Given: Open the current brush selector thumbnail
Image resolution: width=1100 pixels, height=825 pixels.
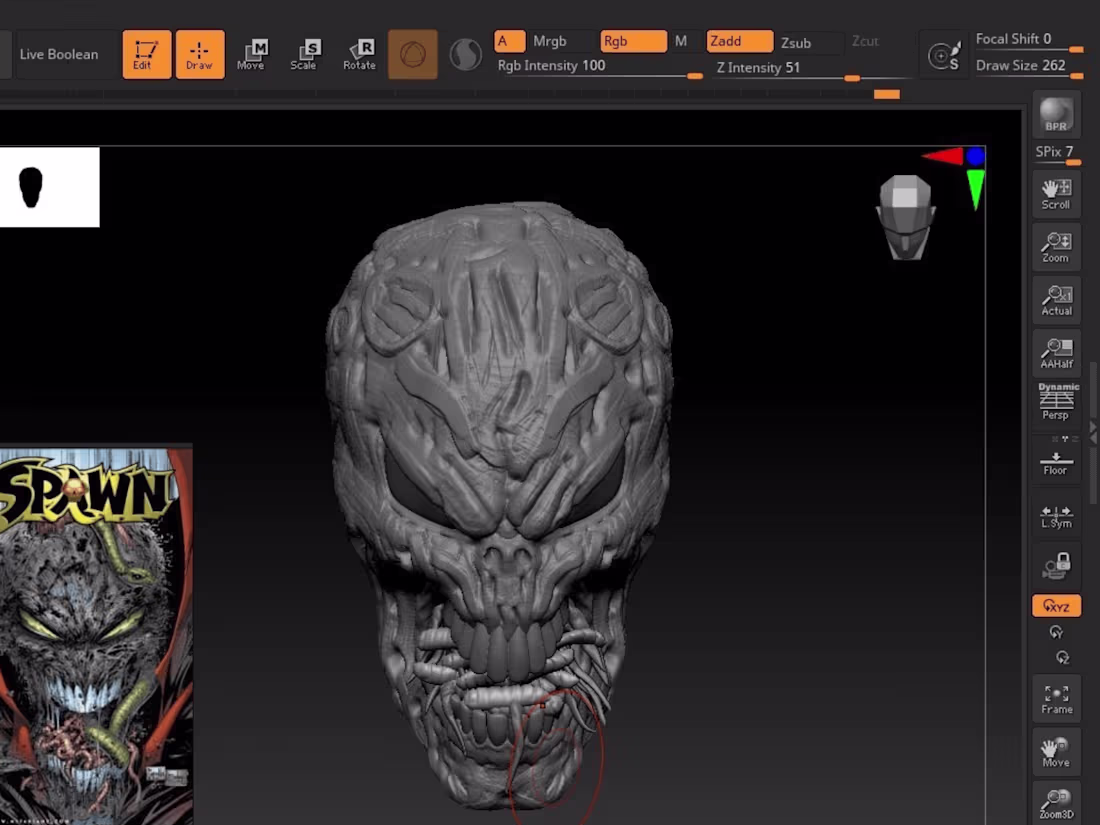Looking at the screenshot, I should (x=413, y=54).
